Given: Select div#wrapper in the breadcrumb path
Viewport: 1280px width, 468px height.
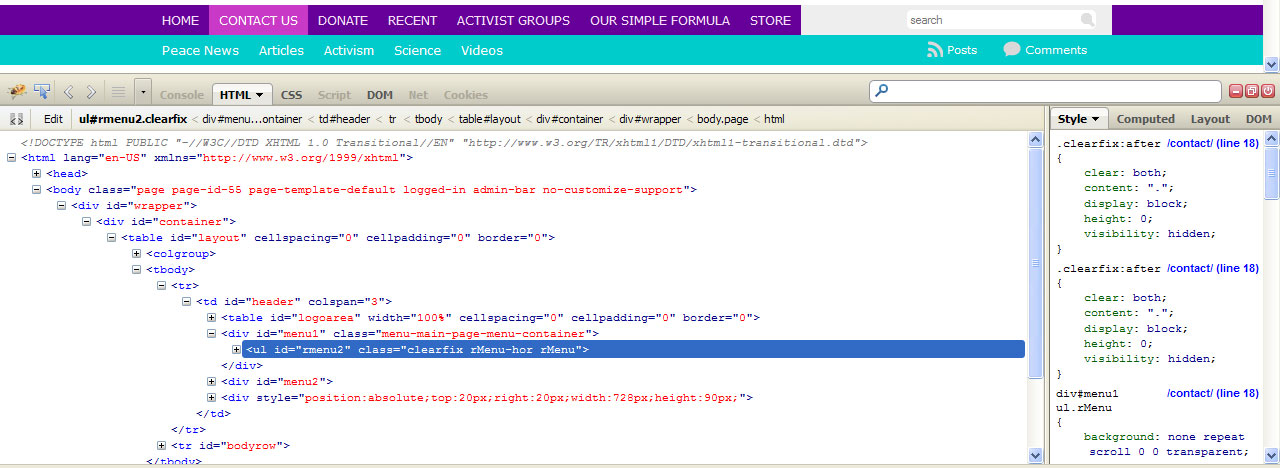Looking at the screenshot, I should [x=650, y=119].
